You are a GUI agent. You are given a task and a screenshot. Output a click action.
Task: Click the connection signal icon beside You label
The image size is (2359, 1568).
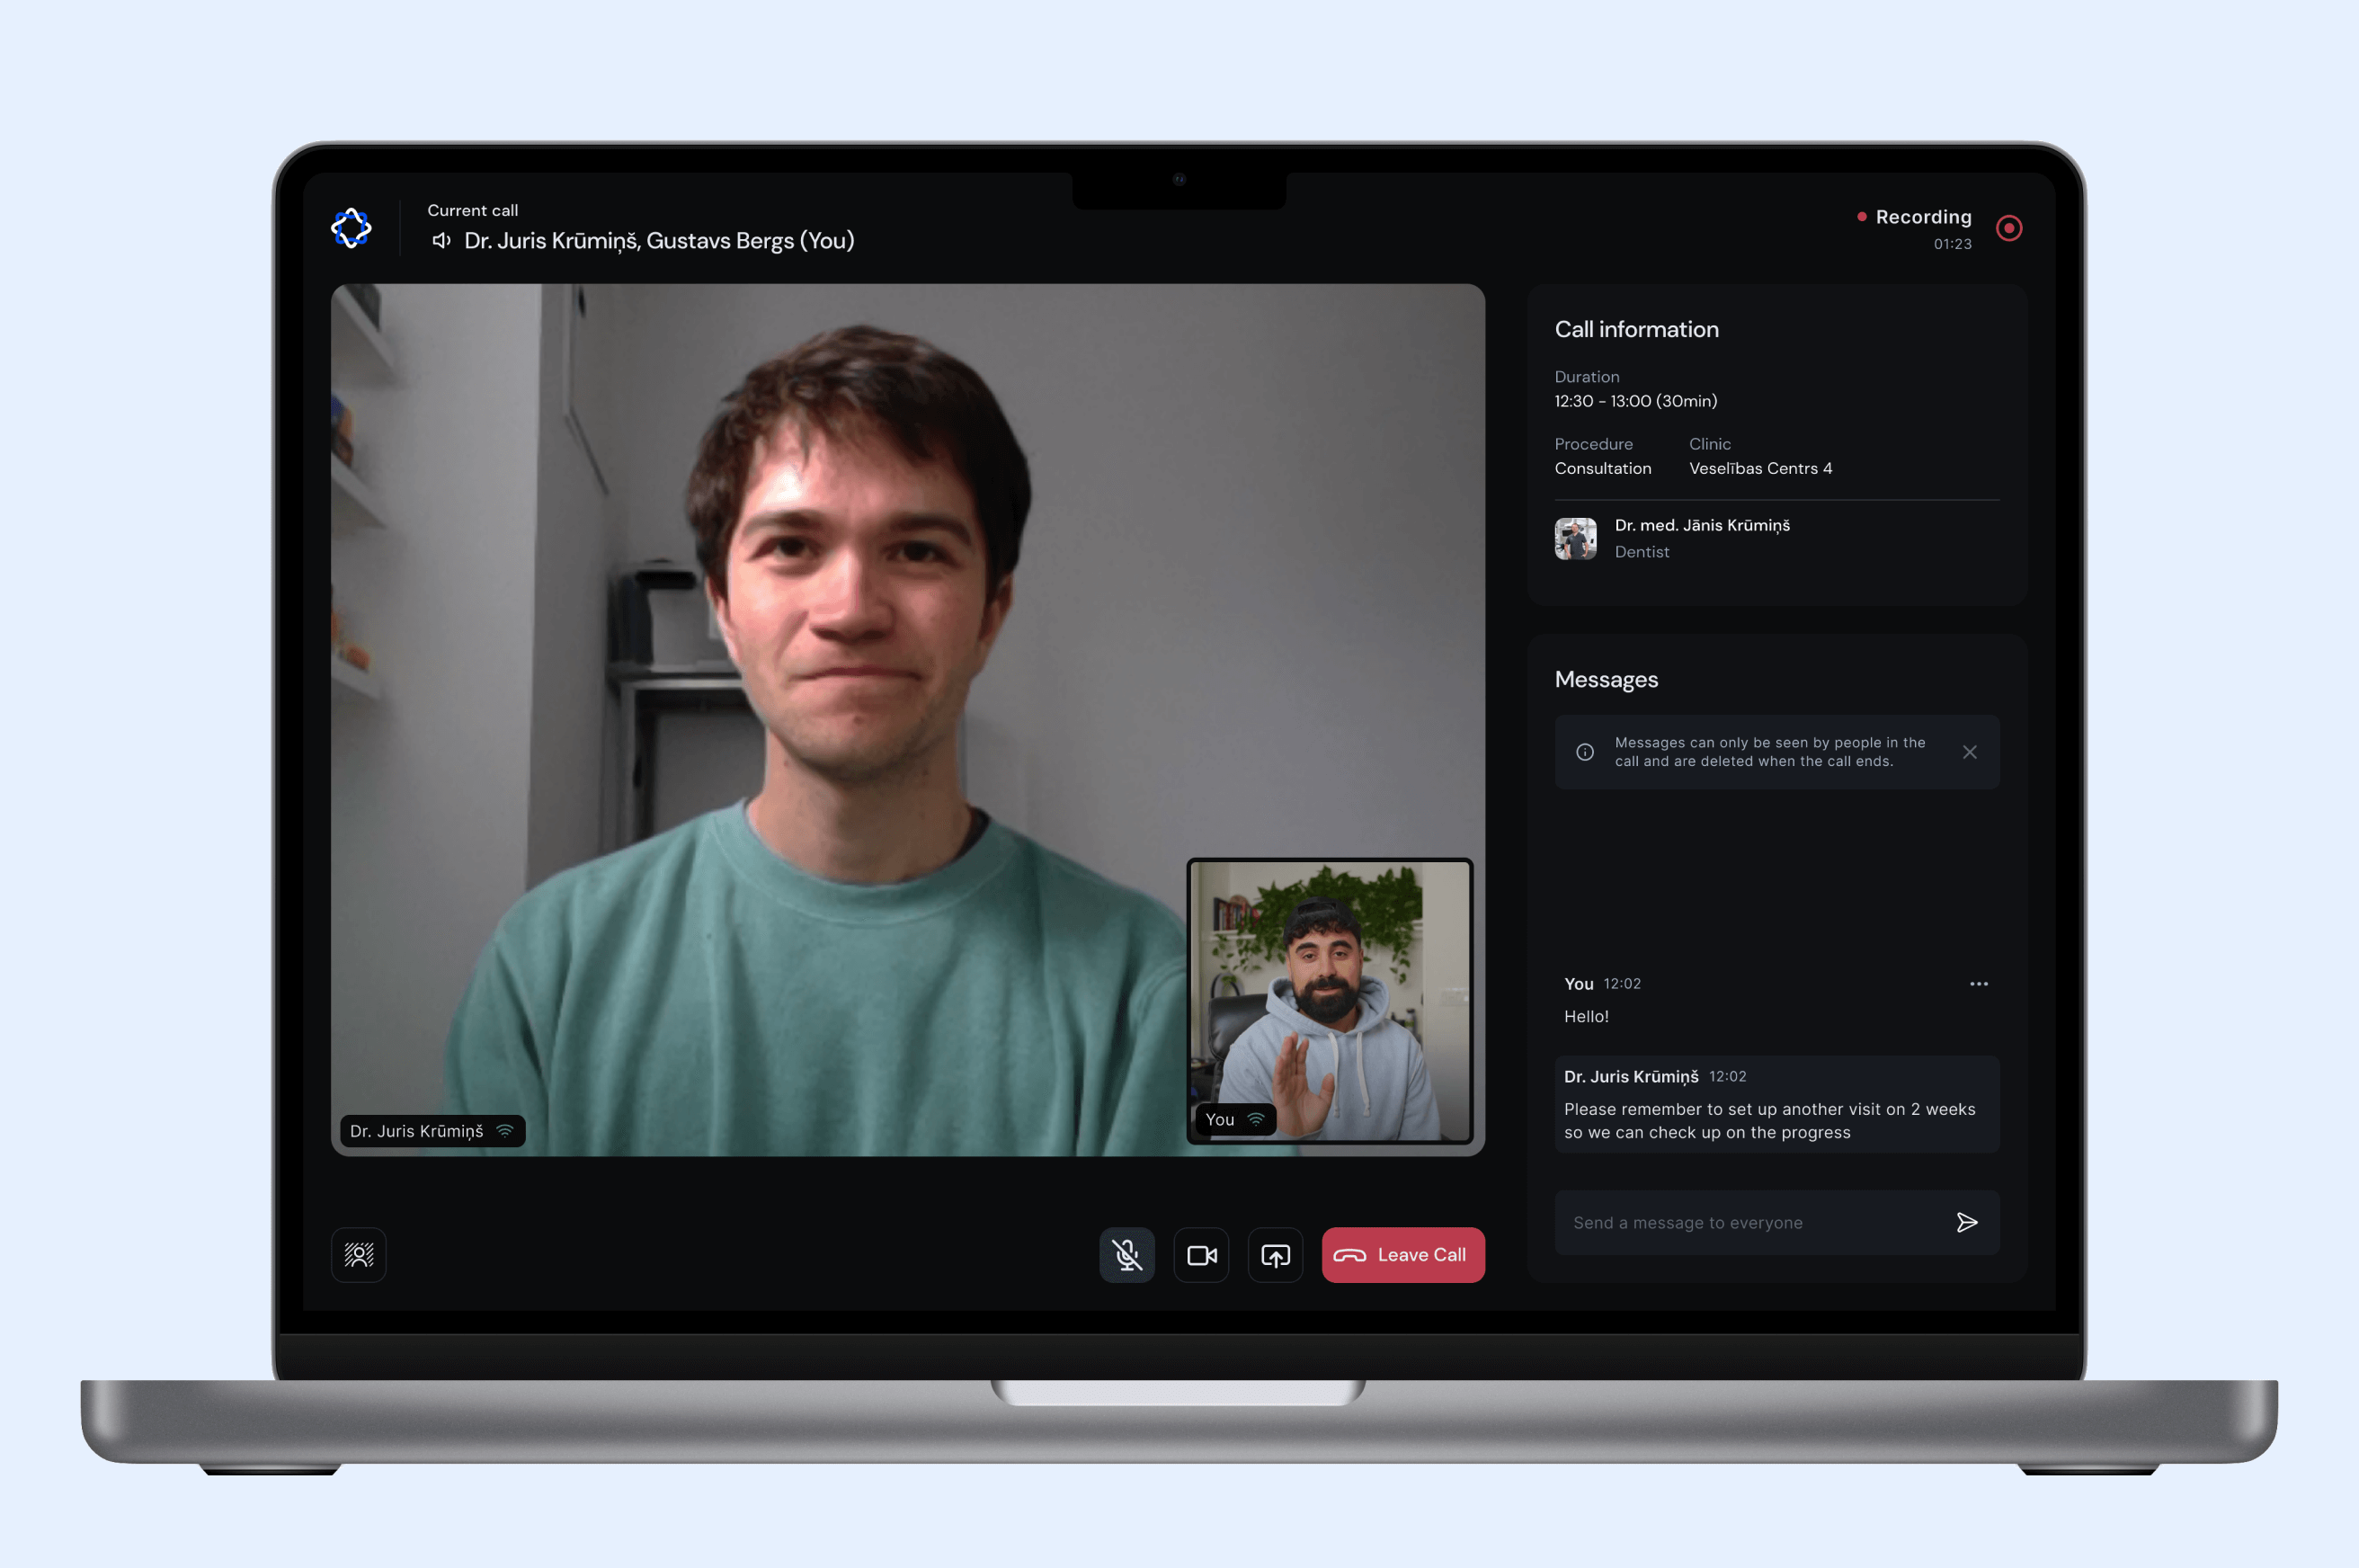click(x=1256, y=1119)
